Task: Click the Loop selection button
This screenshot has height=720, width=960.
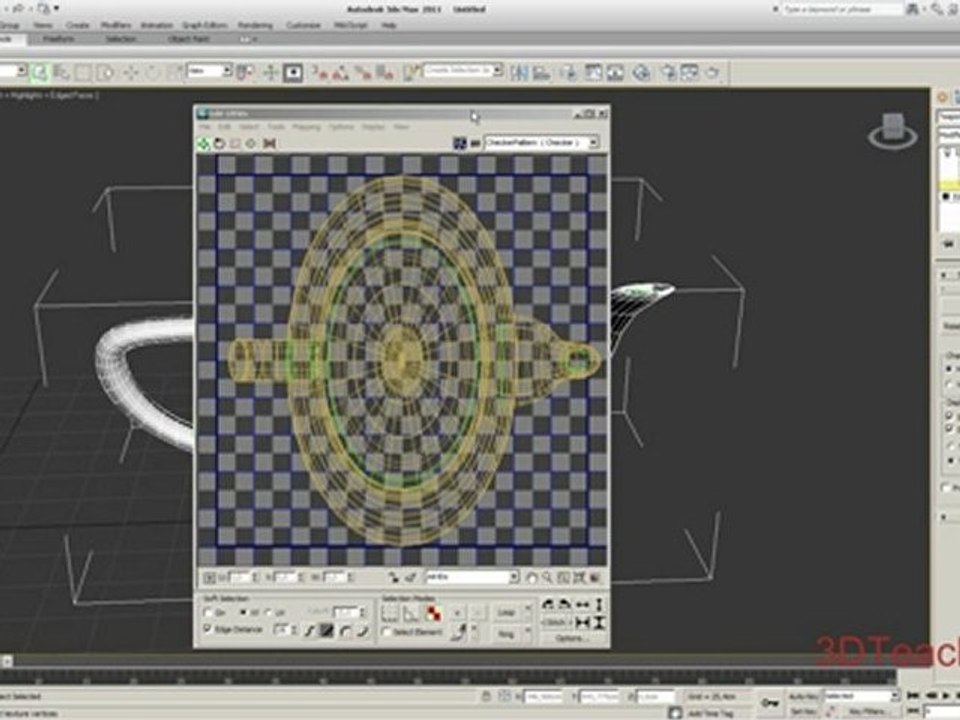Action: [x=506, y=612]
